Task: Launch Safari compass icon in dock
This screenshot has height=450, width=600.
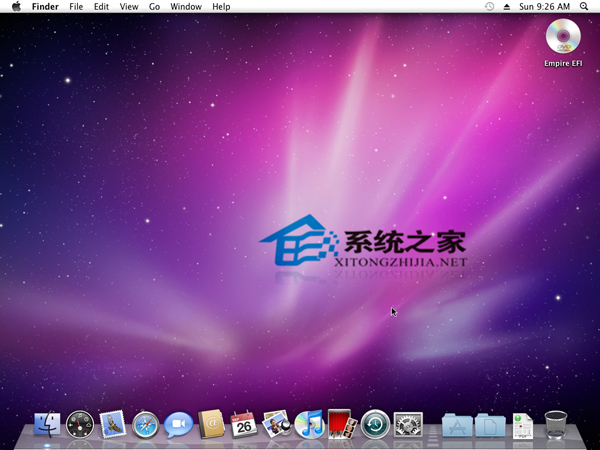Action: tap(145, 425)
